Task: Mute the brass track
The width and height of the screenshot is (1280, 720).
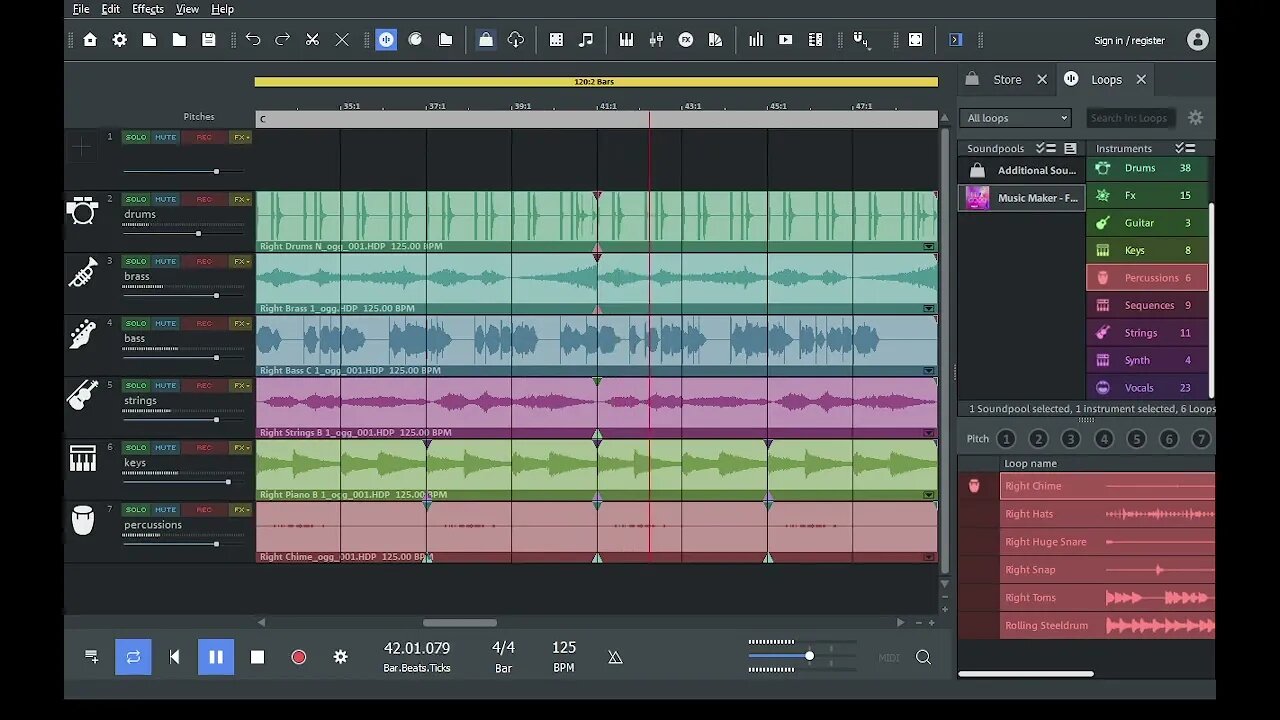Action: tap(165, 262)
